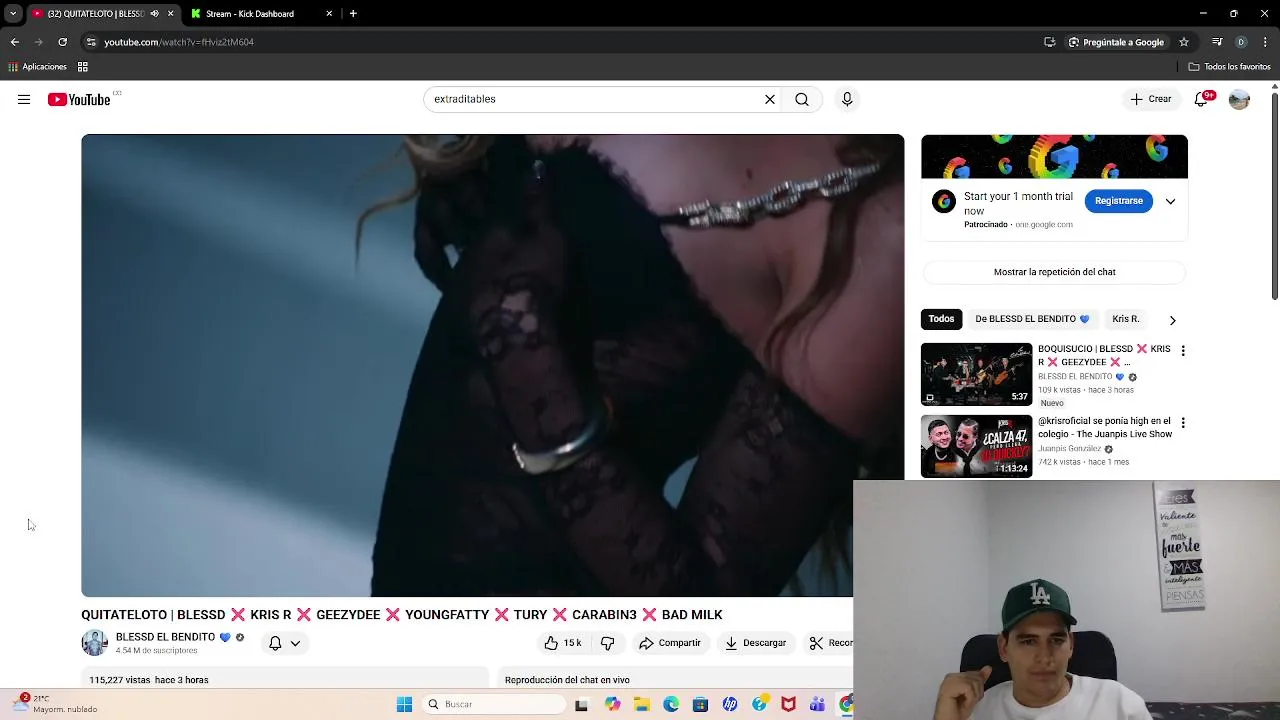Image resolution: width=1280 pixels, height=720 pixels.
Task: Open the tab groups grid icon in the bookmarks bar
Action: pyautogui.click(x=83, y=67)
